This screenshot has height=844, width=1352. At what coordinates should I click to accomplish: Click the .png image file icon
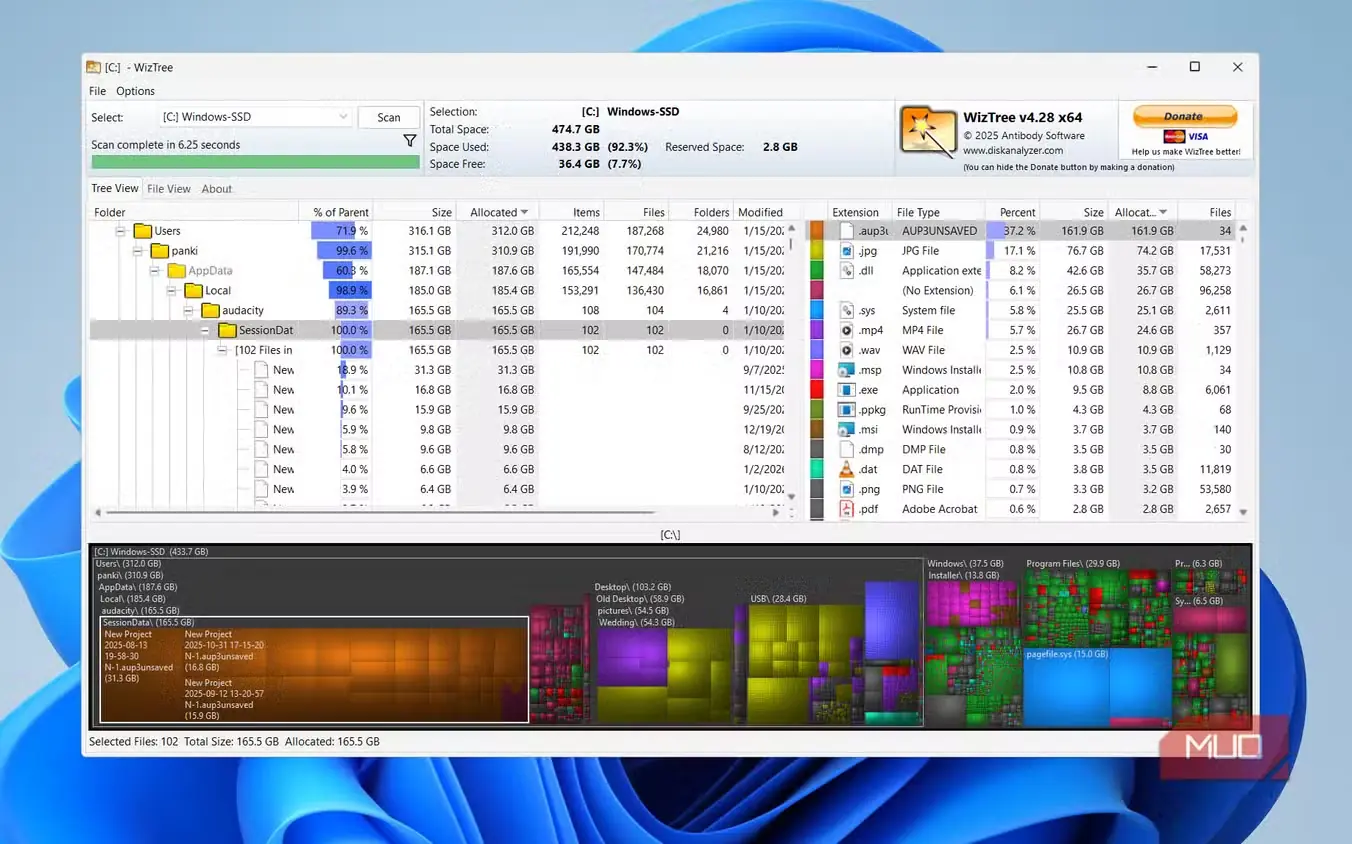pos(847,489)
